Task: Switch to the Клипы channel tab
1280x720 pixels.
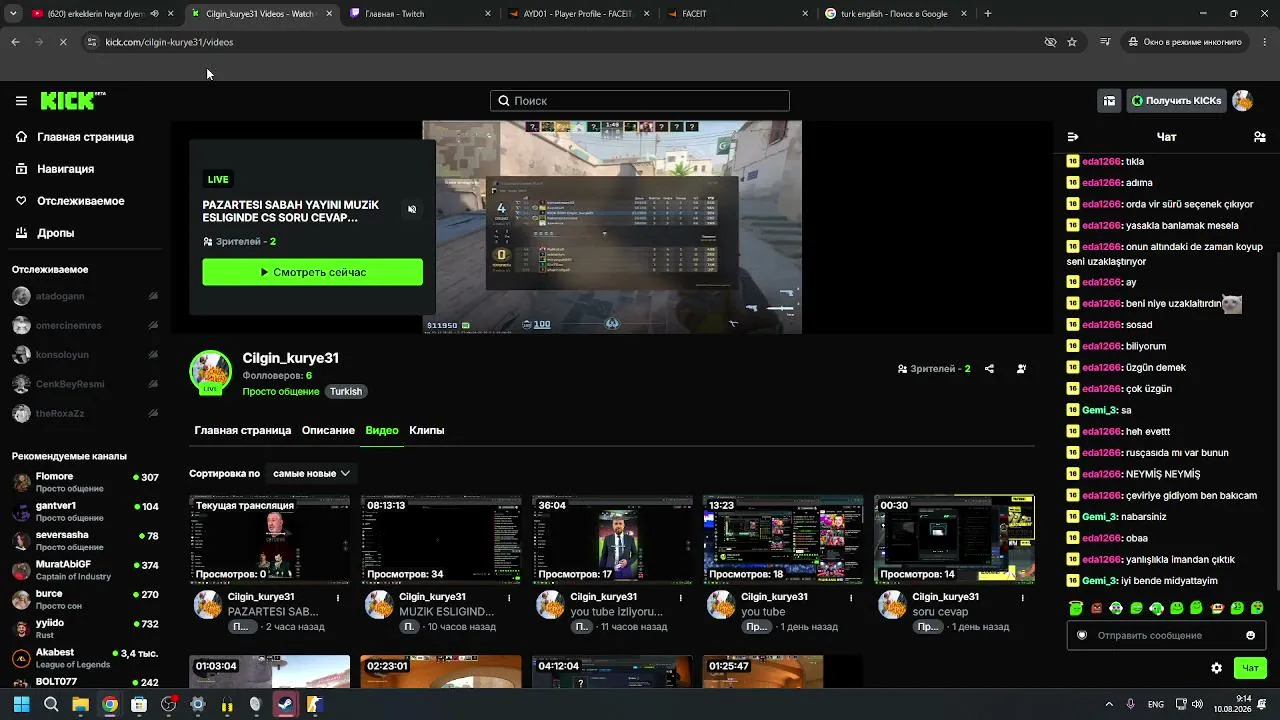Action: click(x=427, y=430)
